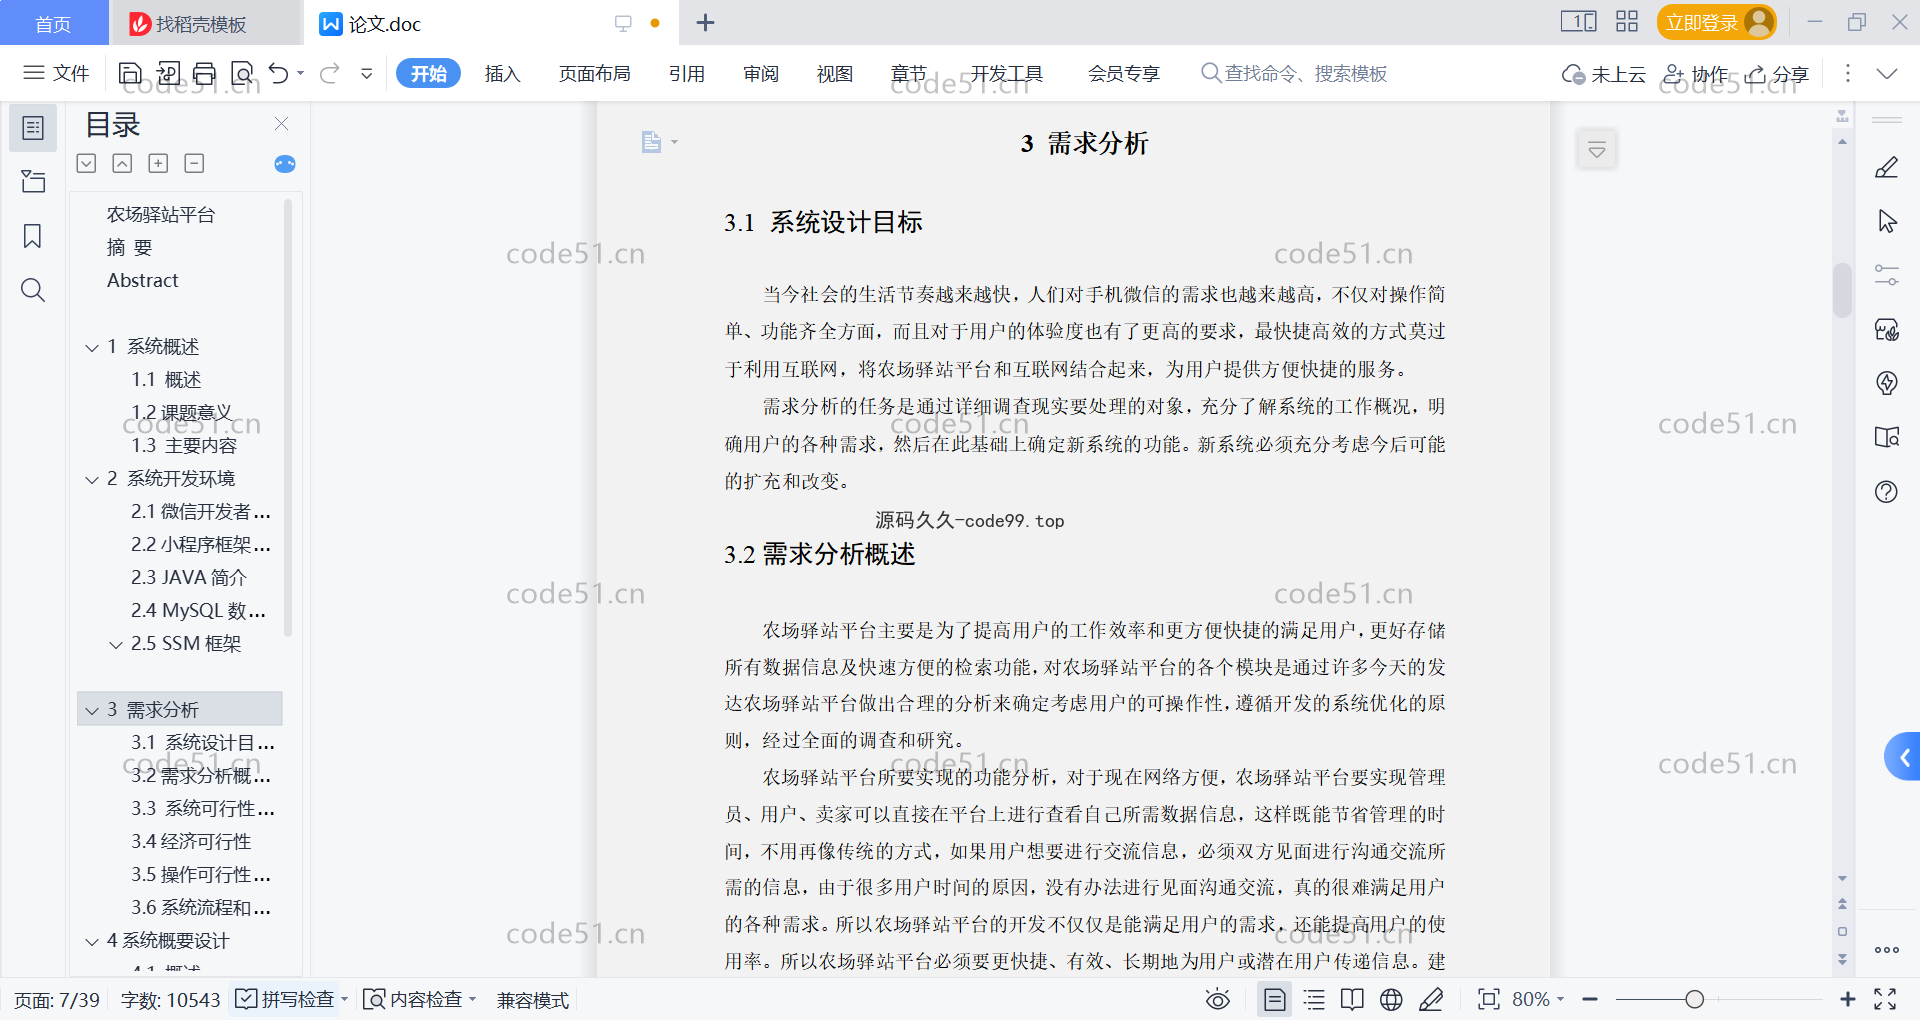Open the help question mark icon

pos(1886,491)
